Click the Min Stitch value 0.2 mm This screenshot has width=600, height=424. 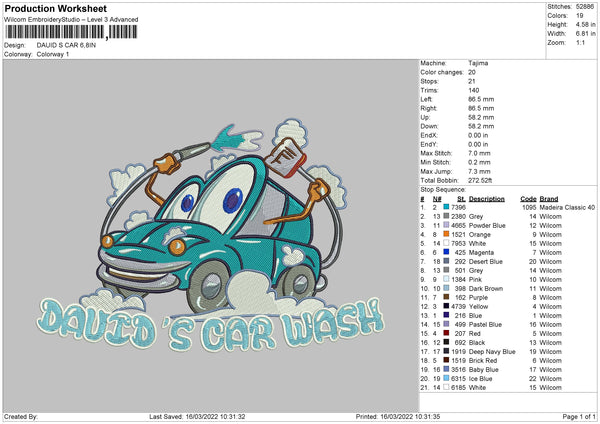479,162
